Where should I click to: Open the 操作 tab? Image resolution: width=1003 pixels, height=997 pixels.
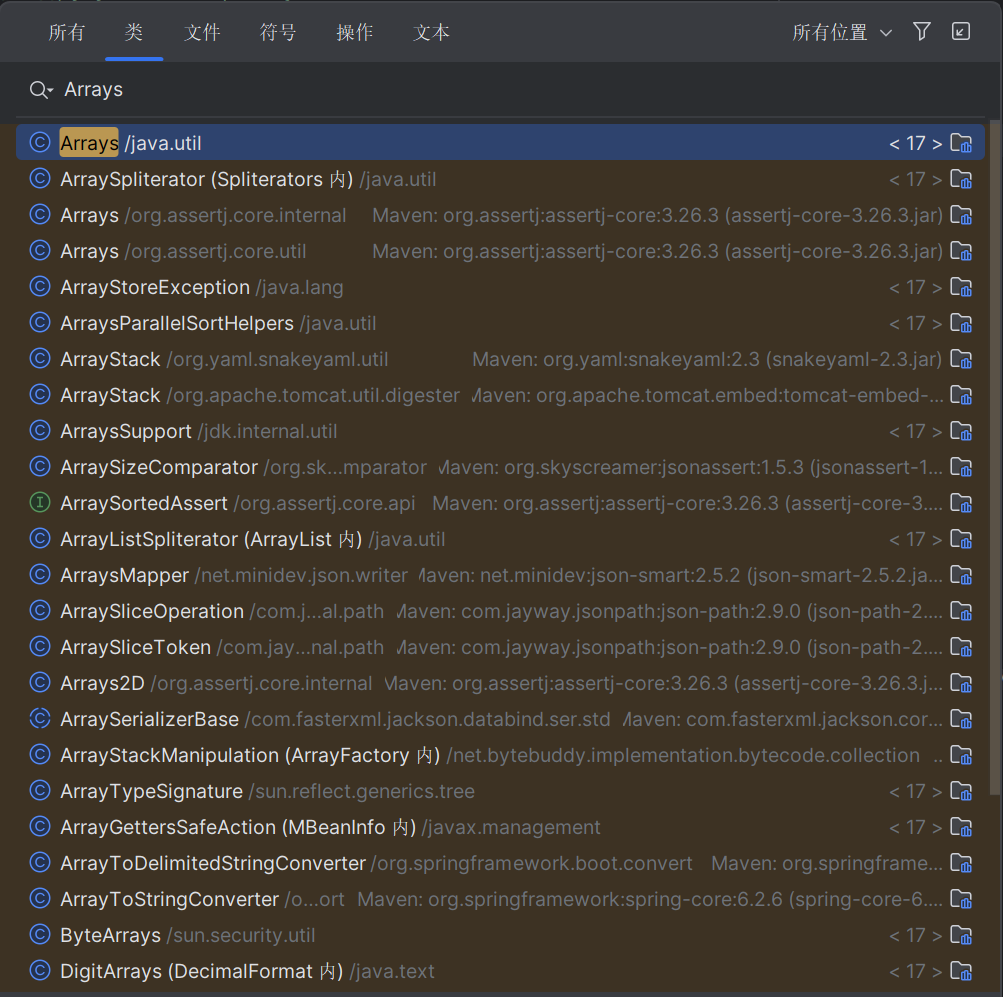pos(355,32)
